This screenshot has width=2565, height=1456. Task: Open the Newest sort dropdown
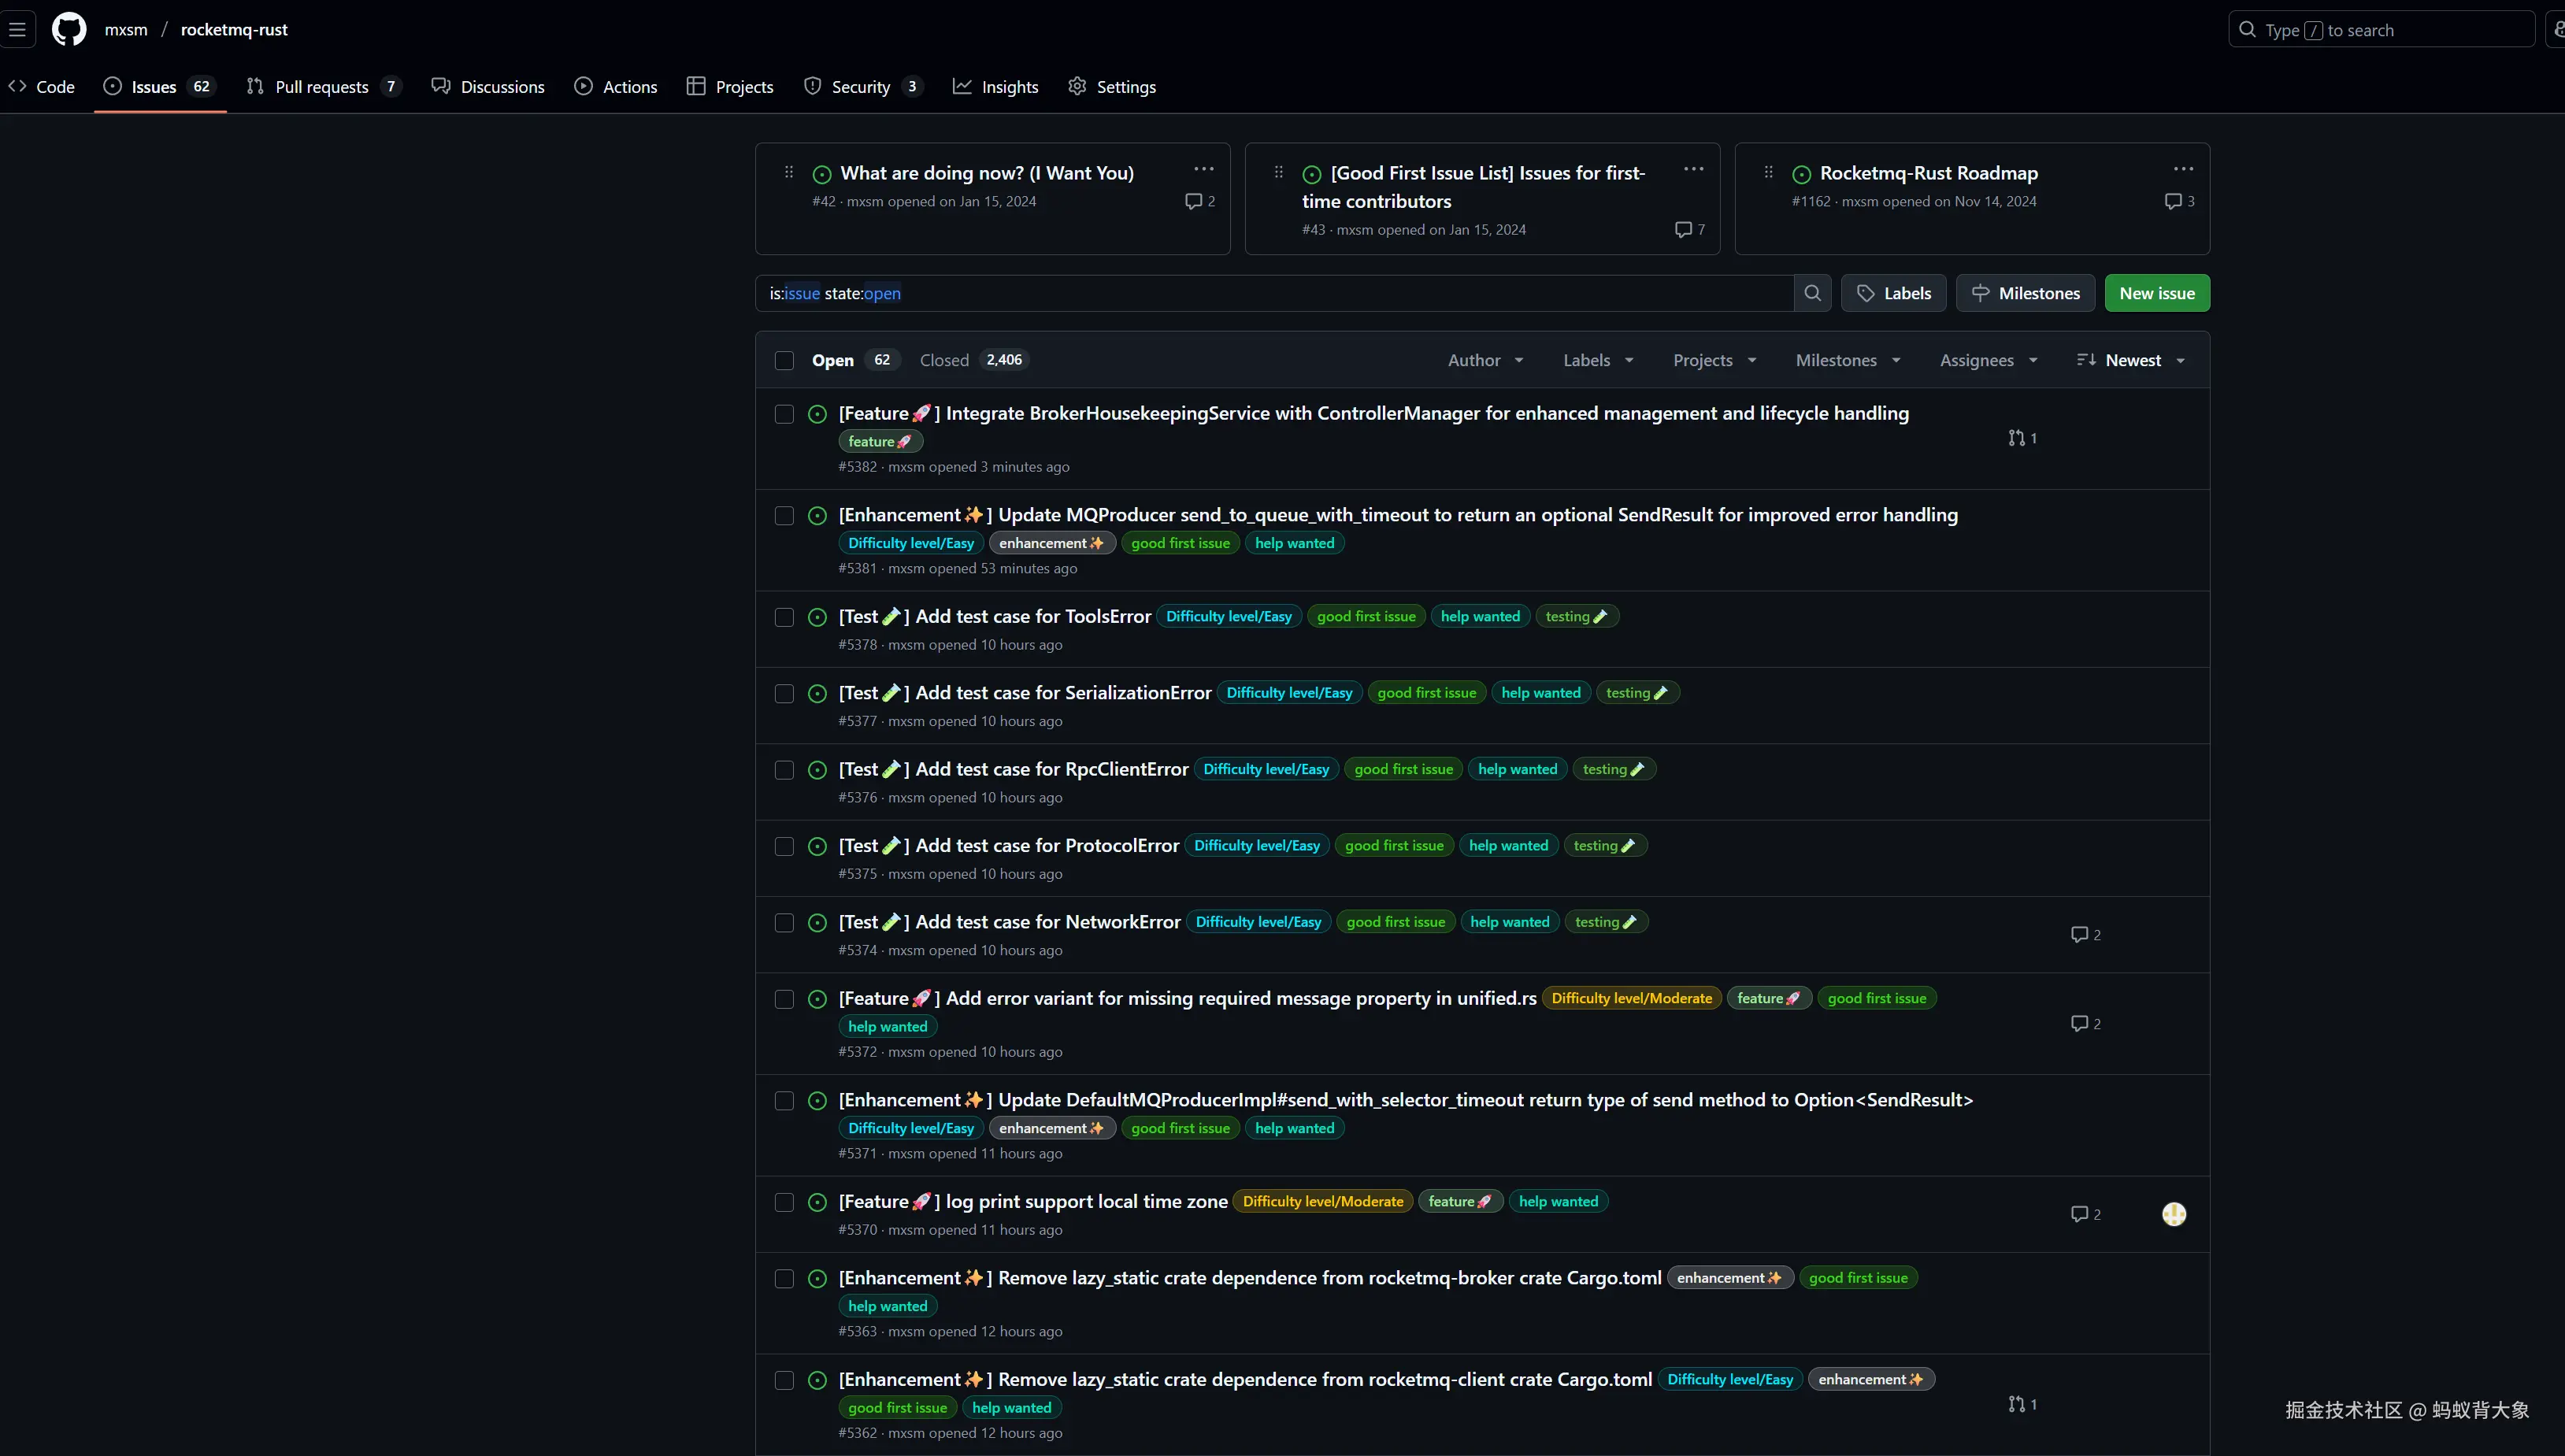click(x=2131, y=360)
